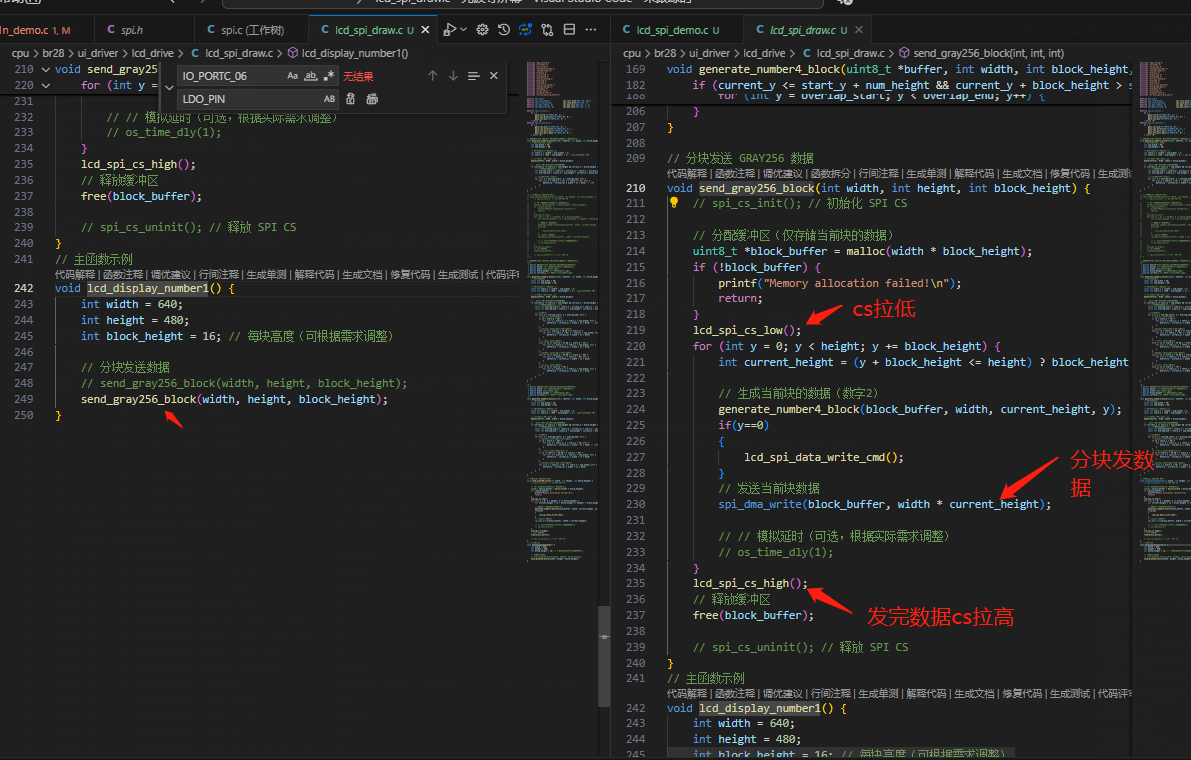Click 生成单测 above lcd_display_number1 in left editor
This screenshot has width=1191, height=760.
(x=266, y=274)
